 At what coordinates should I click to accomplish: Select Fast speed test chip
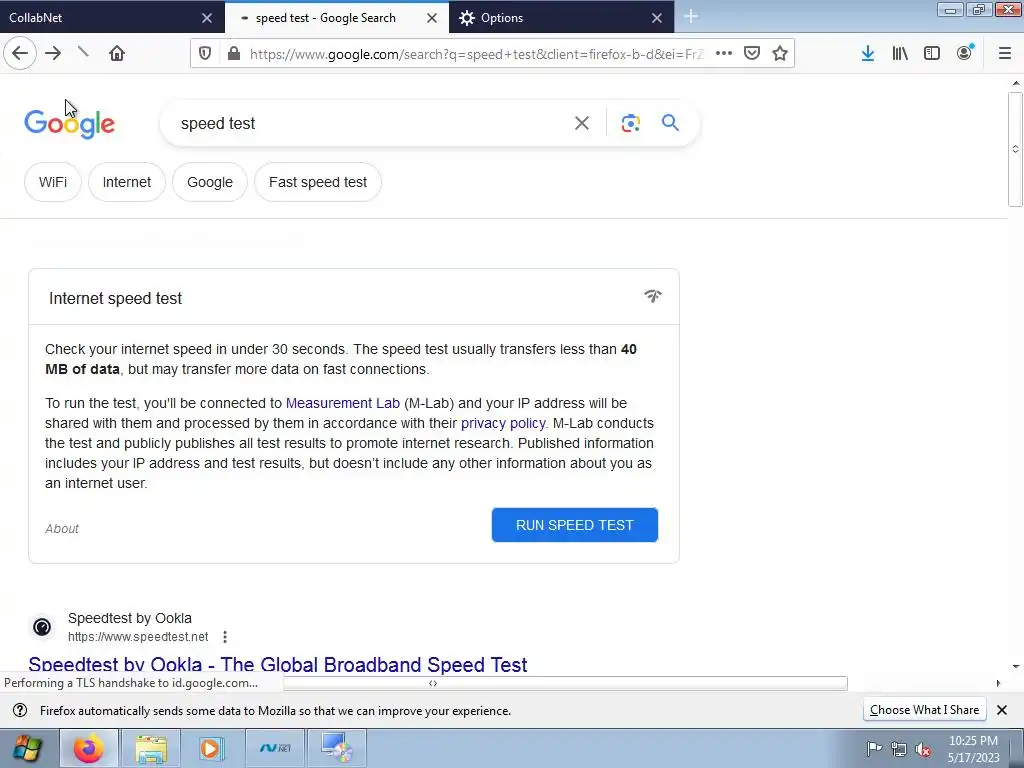coord(318,182)
